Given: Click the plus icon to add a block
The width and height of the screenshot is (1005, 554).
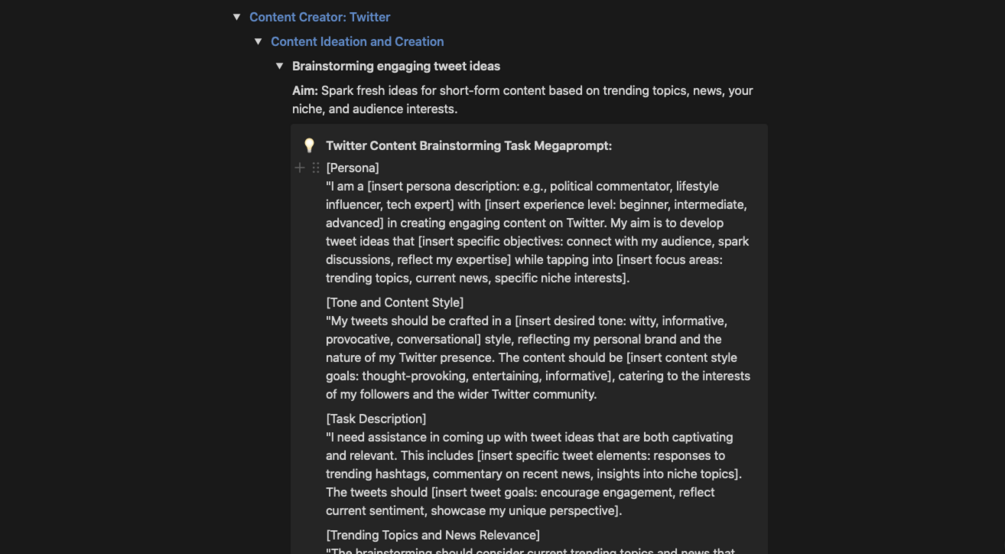Looking at the screenshot, I should pos(299,168).
